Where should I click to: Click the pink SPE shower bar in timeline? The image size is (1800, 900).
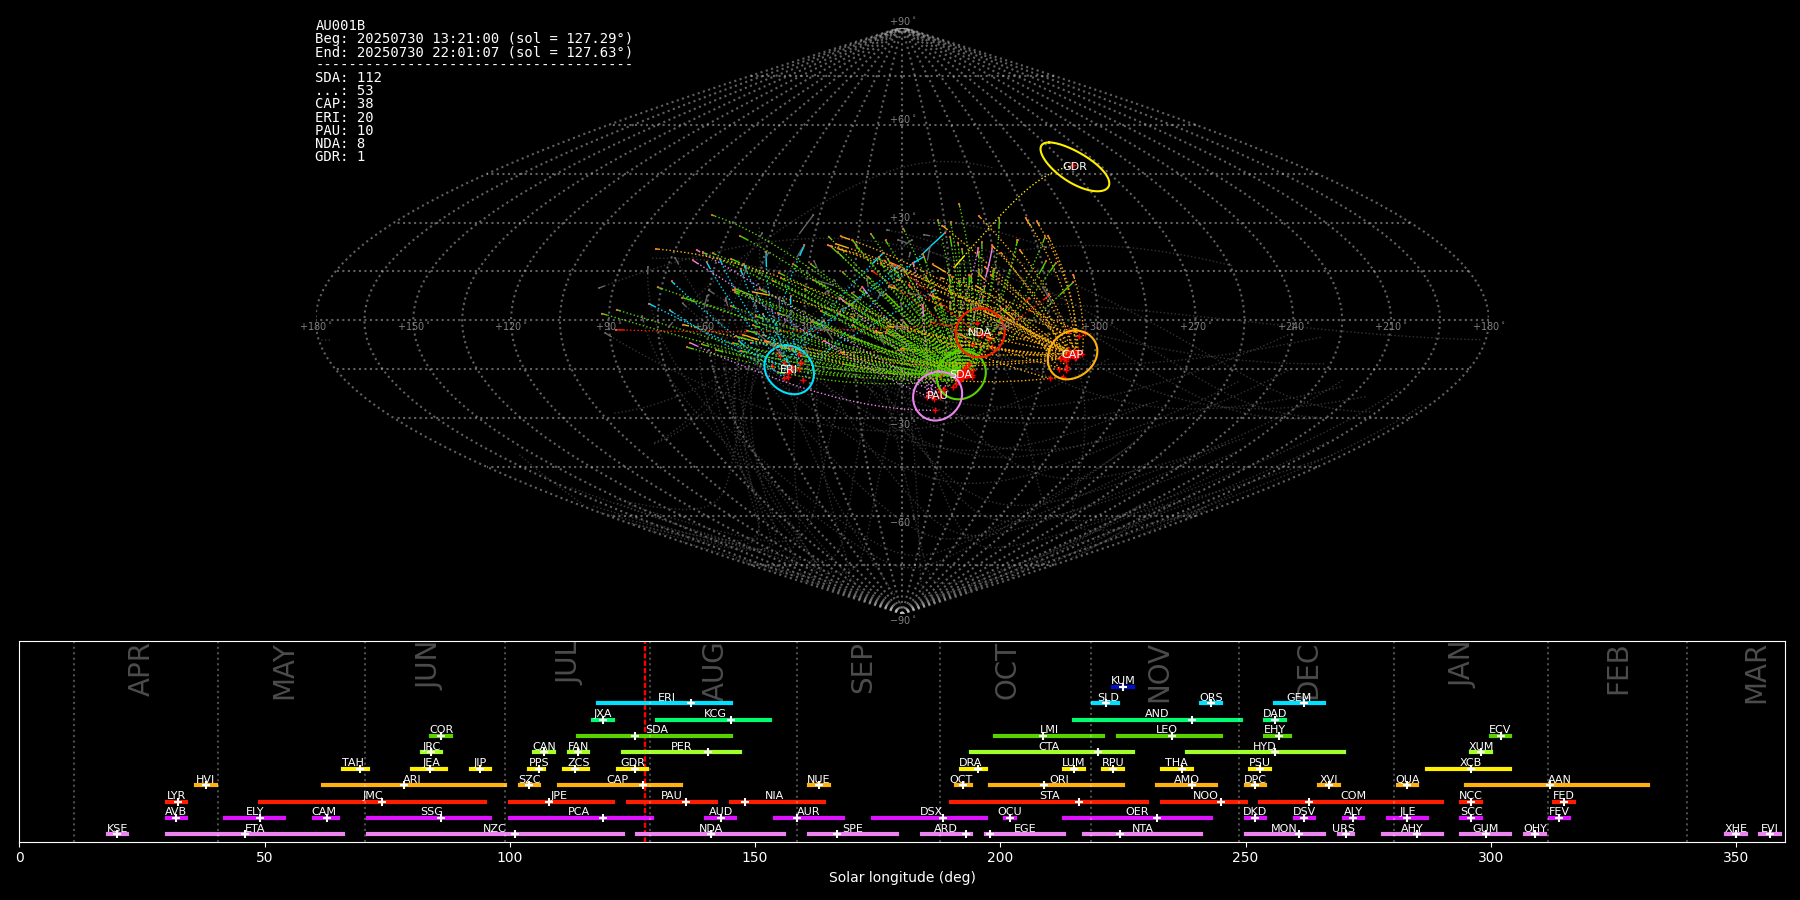[x=853, y=834]
